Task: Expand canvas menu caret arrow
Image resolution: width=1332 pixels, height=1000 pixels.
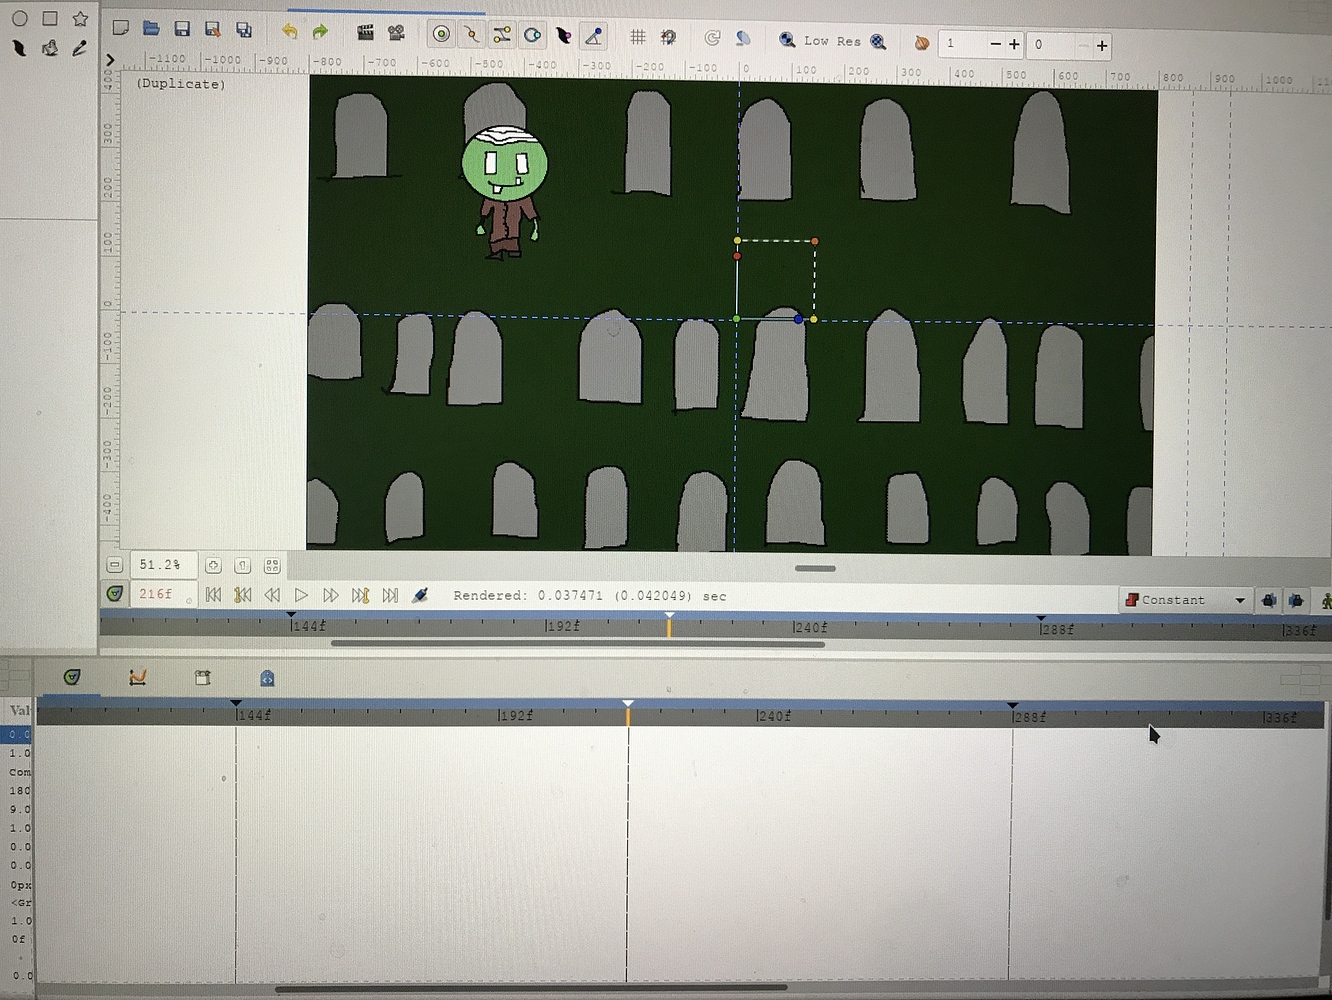Action: [x=110, y=60]
